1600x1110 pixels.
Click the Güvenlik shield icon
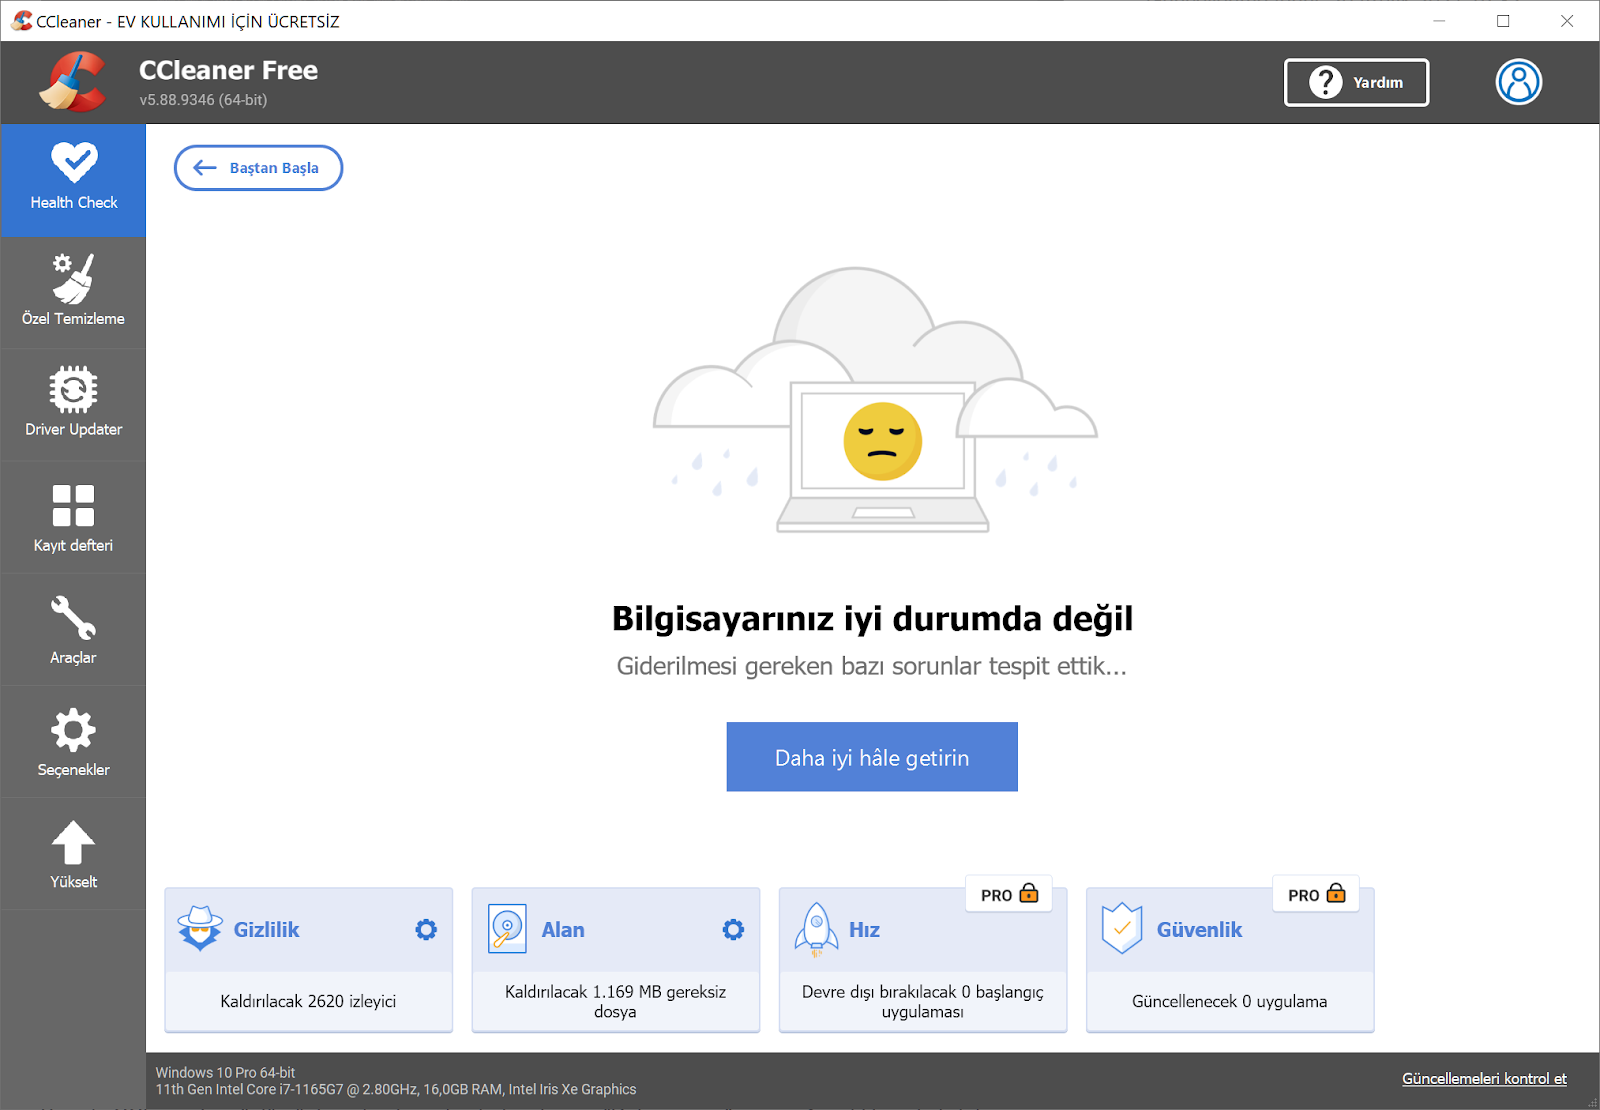[x=1121, y=929]
